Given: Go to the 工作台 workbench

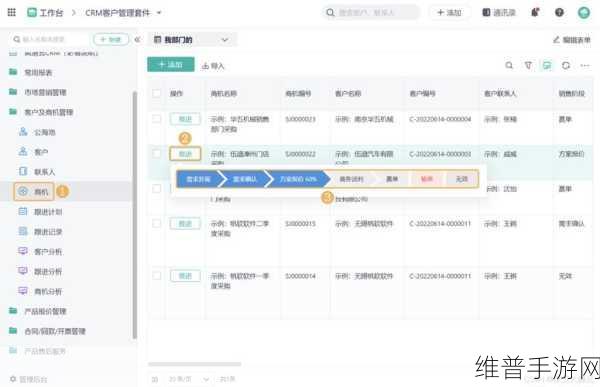Looking at the screenshot, I should click(x=45, y=13).
